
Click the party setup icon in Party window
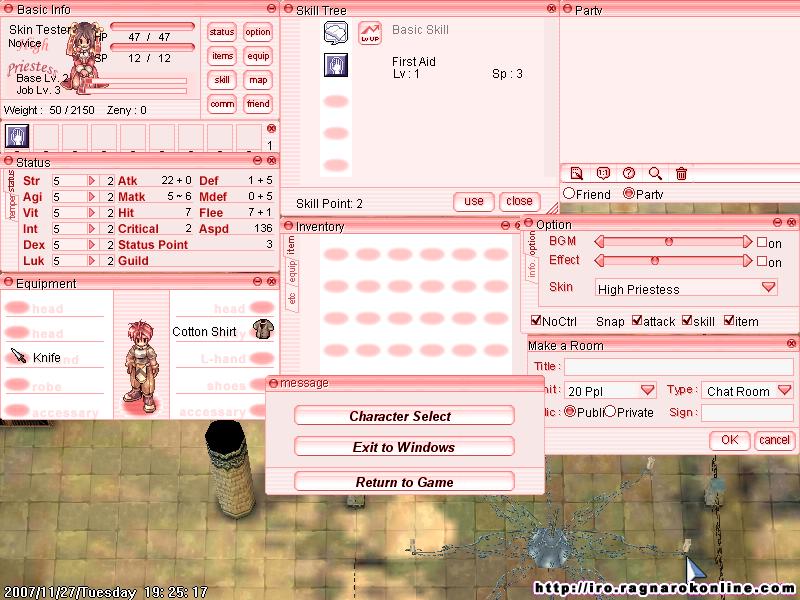pyautogui.click(x=577, y=173)
